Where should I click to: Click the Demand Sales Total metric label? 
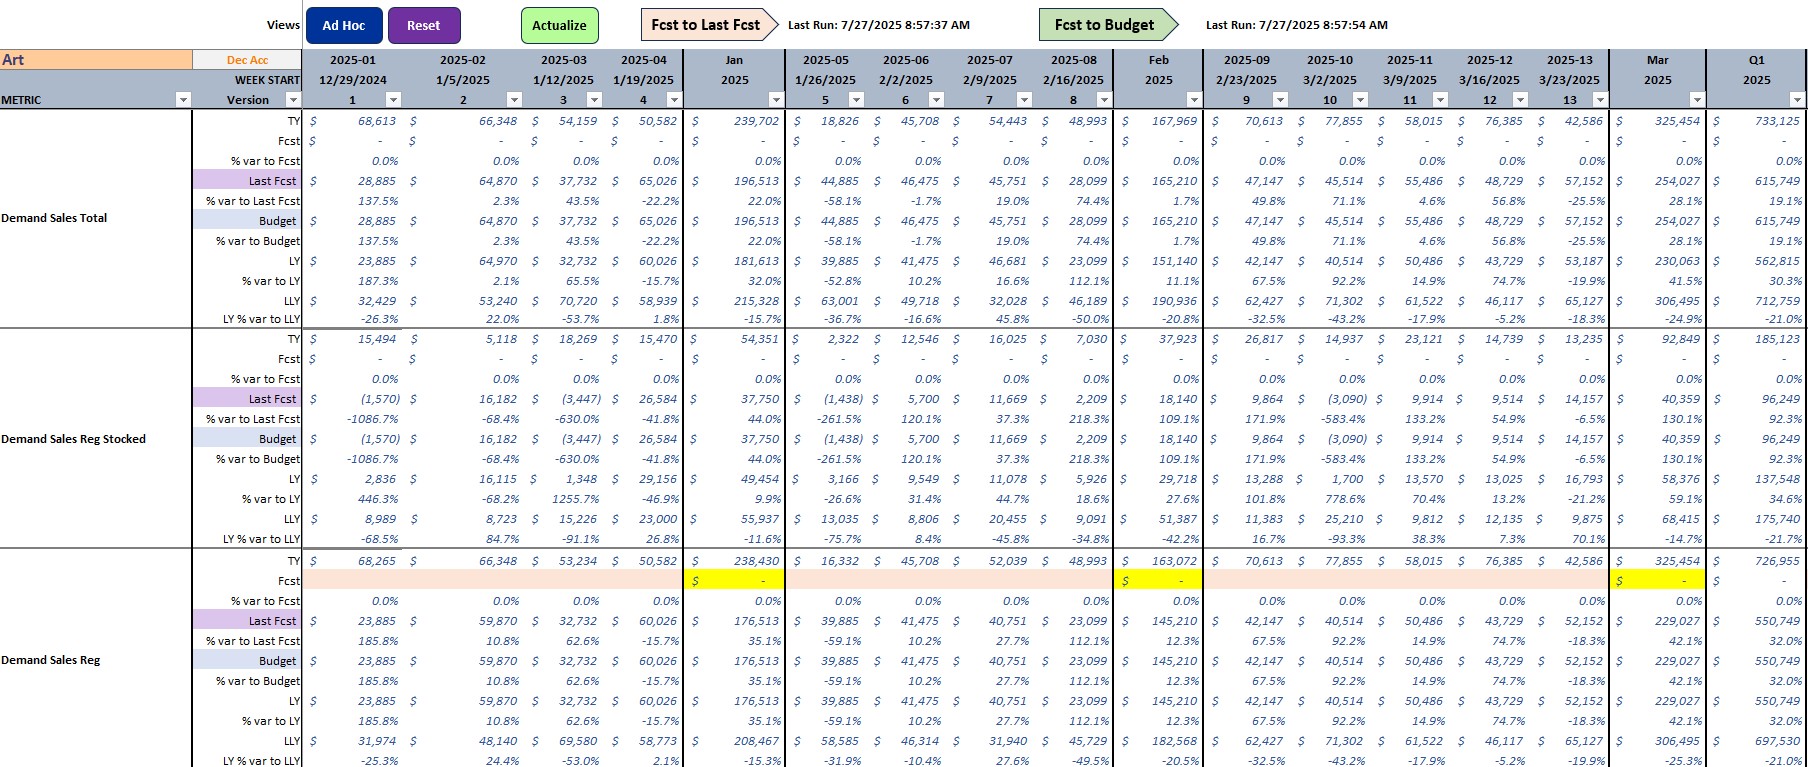pyautogui.click(x=54, y=218)
